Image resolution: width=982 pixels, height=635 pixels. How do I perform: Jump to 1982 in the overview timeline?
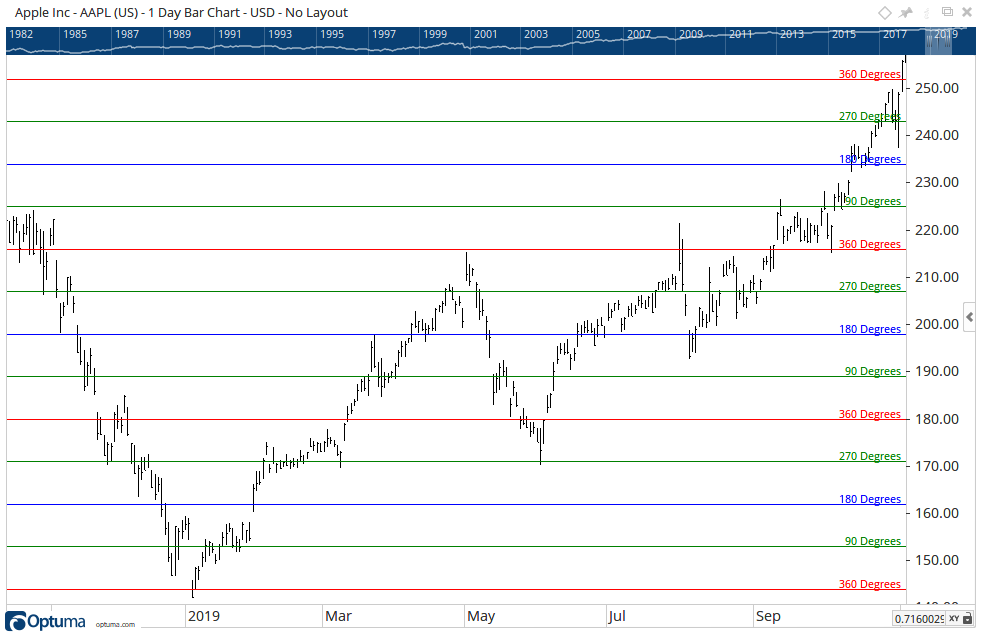tap(21, 34)
